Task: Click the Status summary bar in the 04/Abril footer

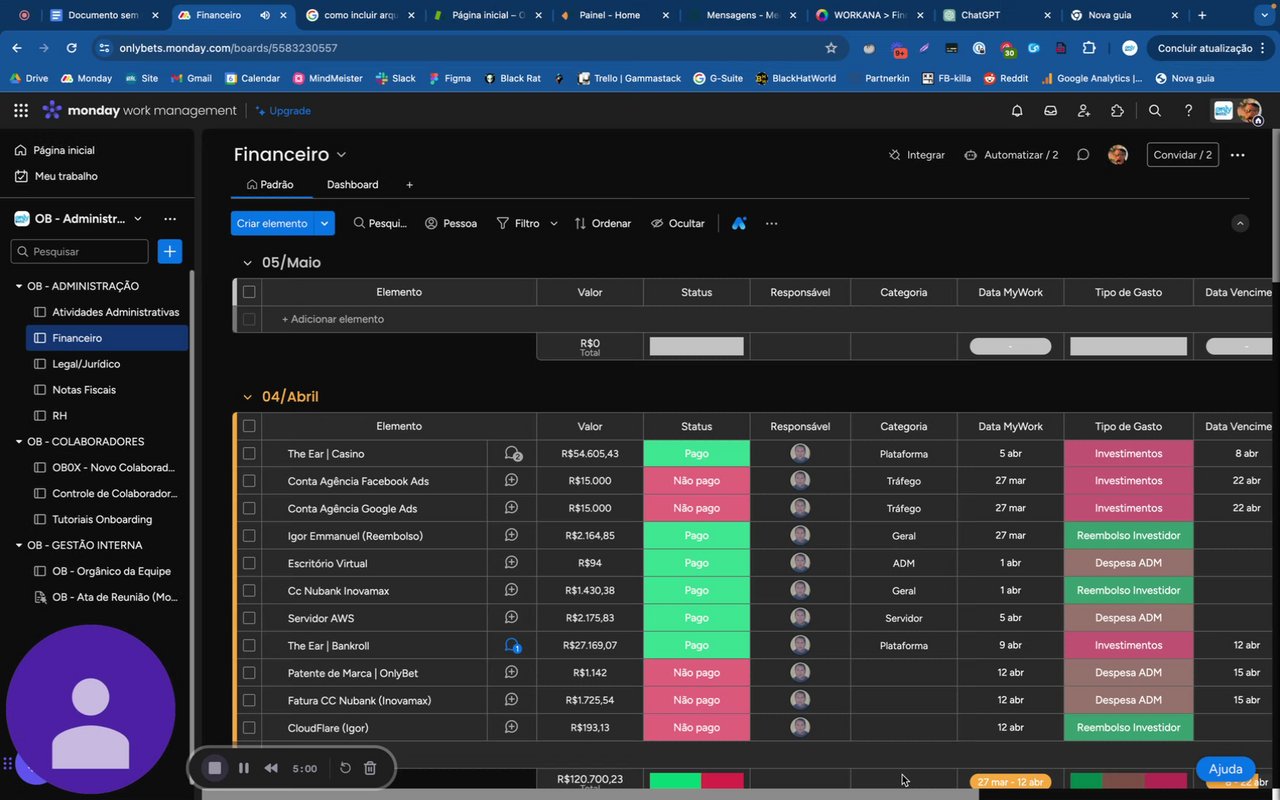Action: (697, 781)
